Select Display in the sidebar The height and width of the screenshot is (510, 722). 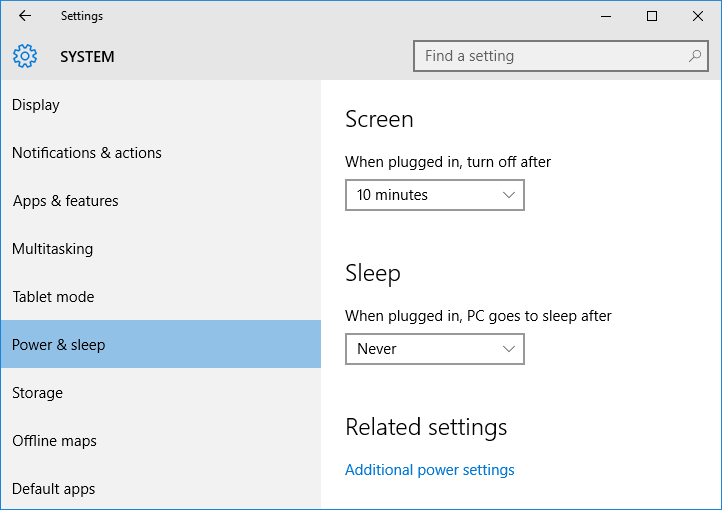coord(161,105)
